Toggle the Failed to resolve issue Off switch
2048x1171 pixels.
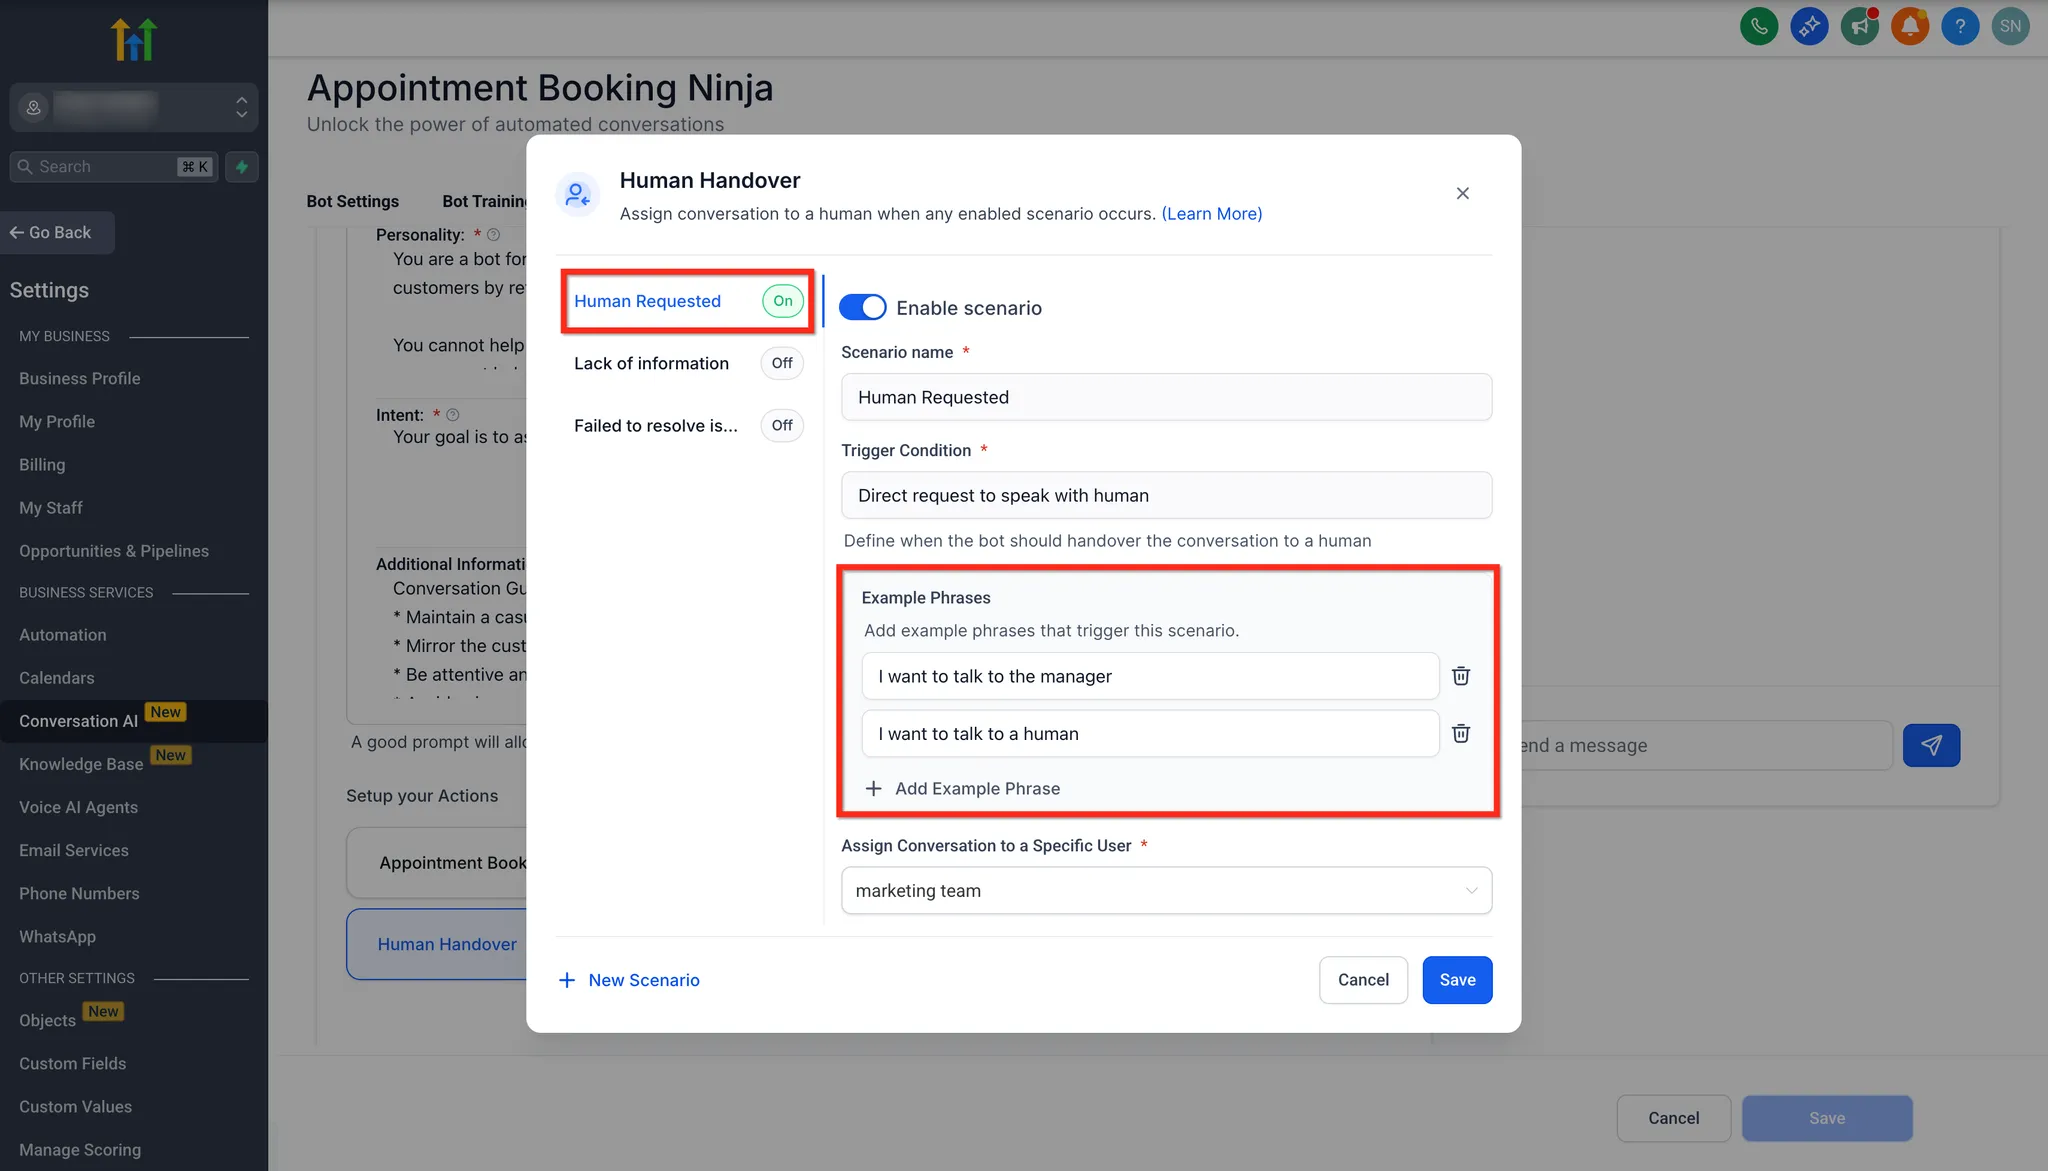tap(782, 425)
